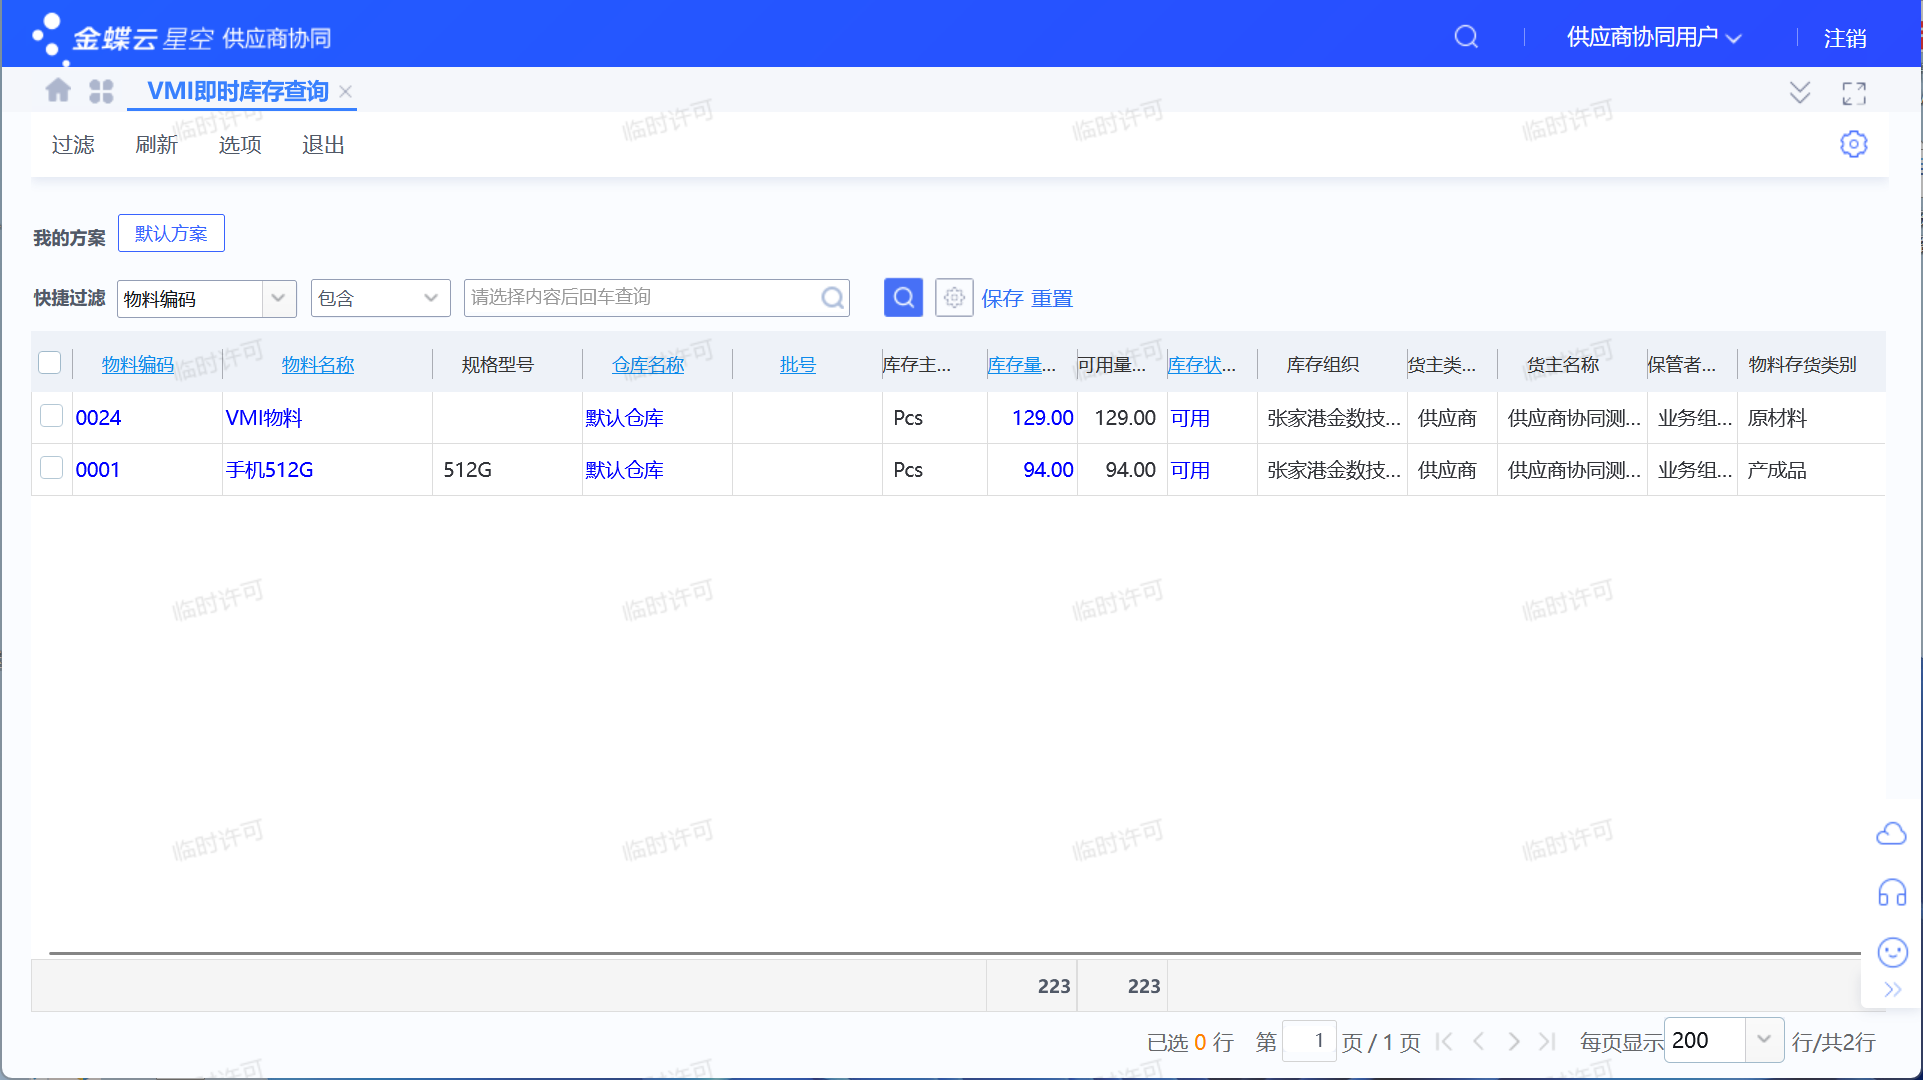Expand the 供应商协同用户 user menu

(1655, 38)
